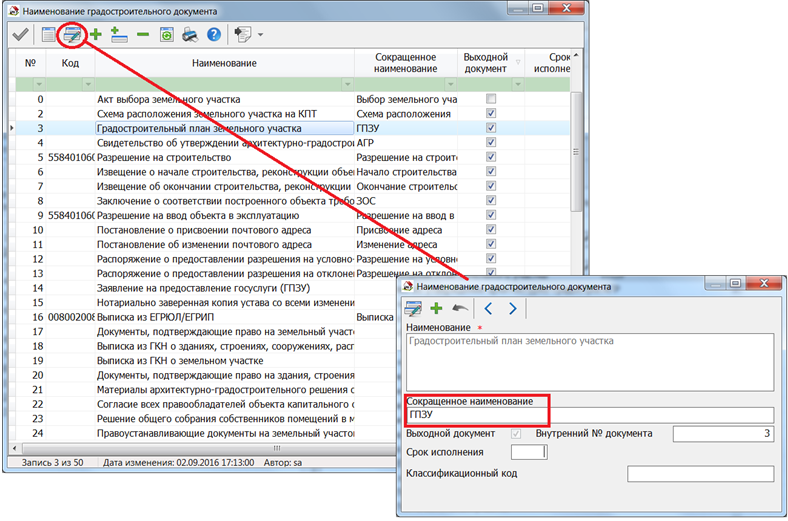Open the edit record form icon
Viewport: 788px width, 521px height.
(72, 35)
